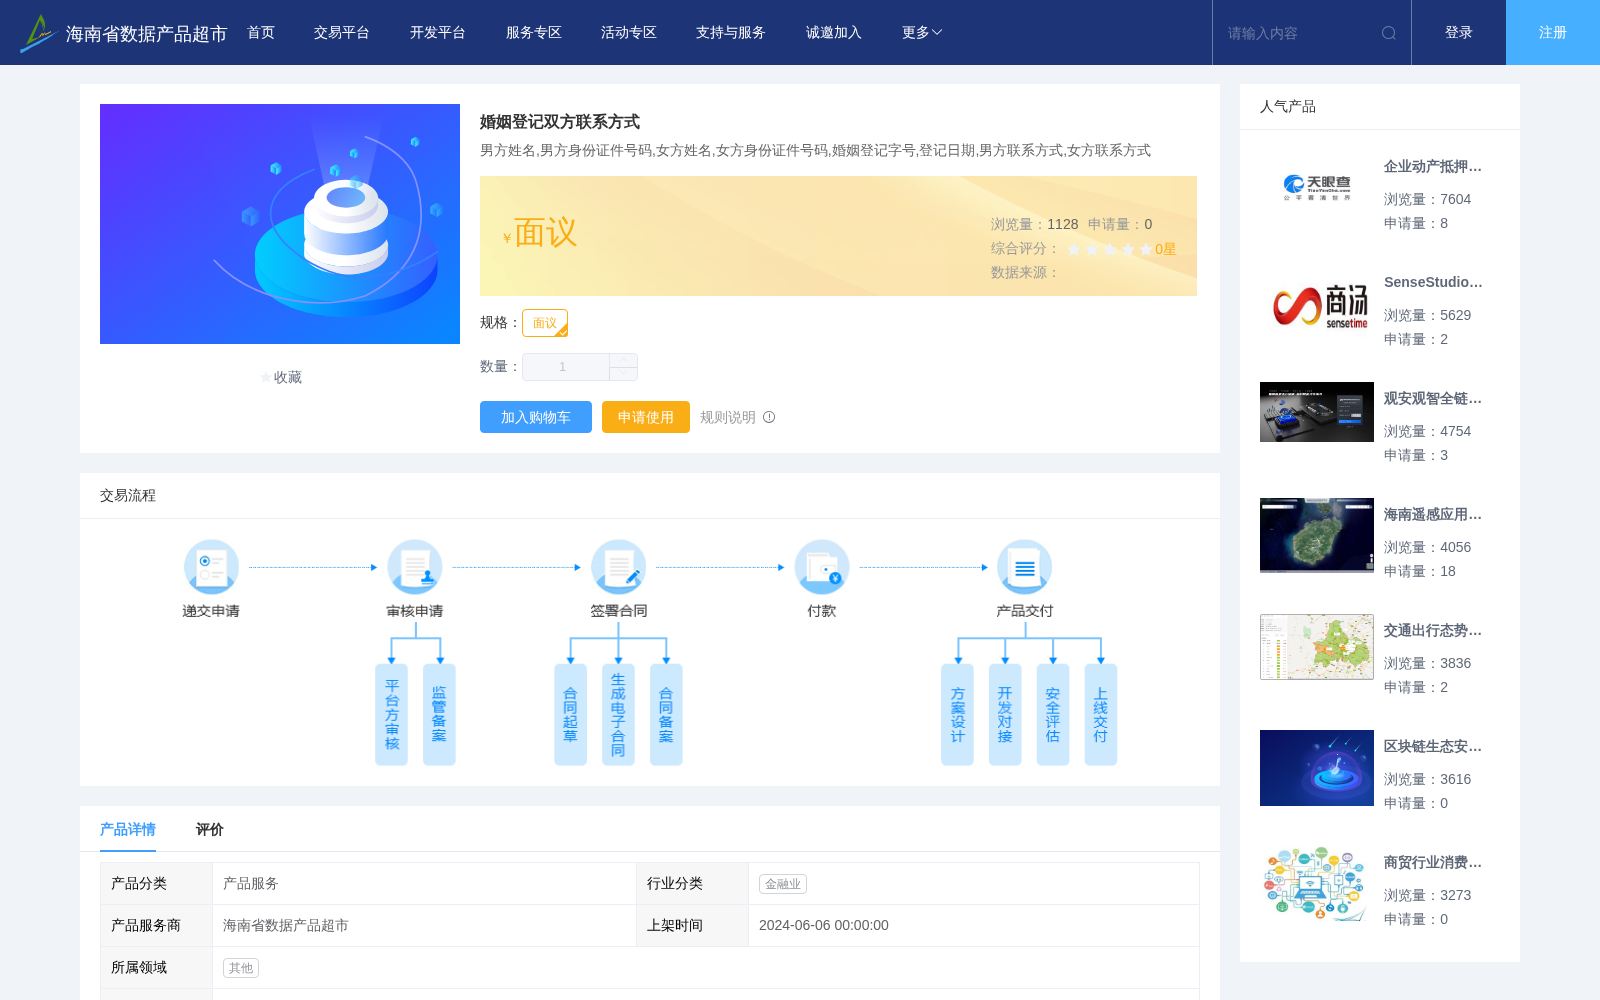Click the 开发对接 sub-step box
Screen dimensions: 1600x1000
click(1005, 715)
